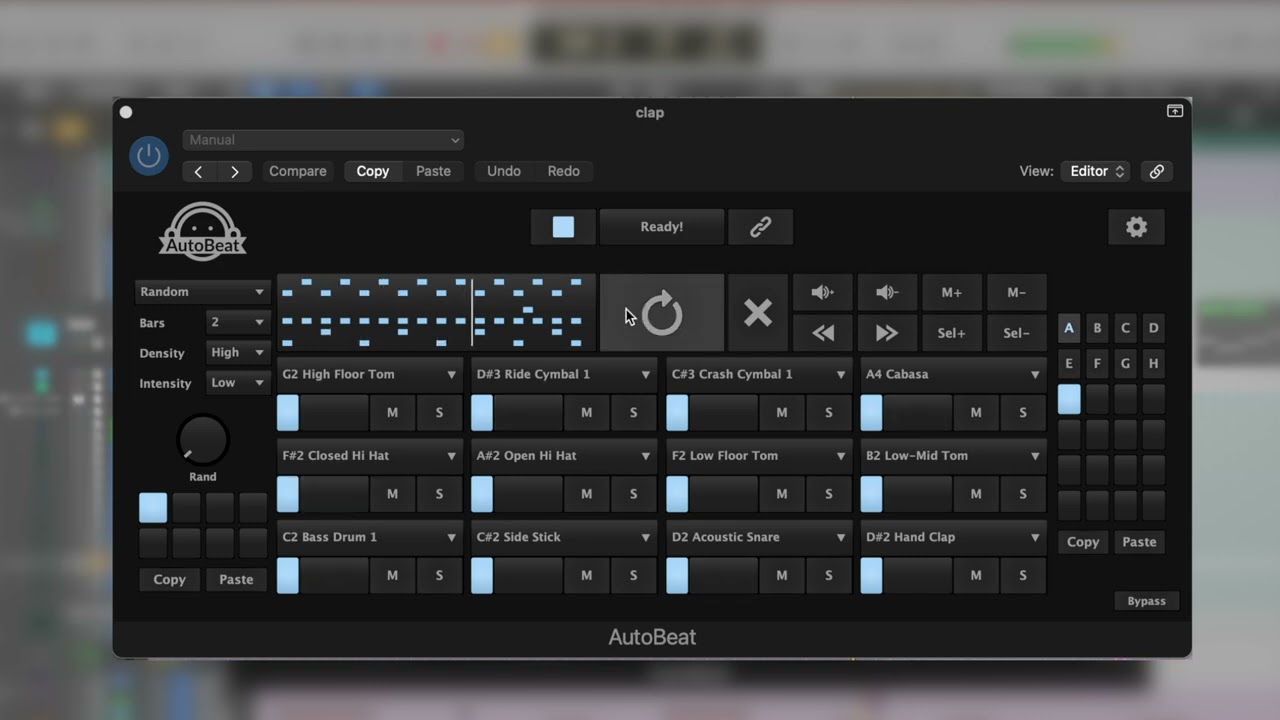Click the Sel+ button
Viewport: 1280px width, 720px height.
[952, 333]
